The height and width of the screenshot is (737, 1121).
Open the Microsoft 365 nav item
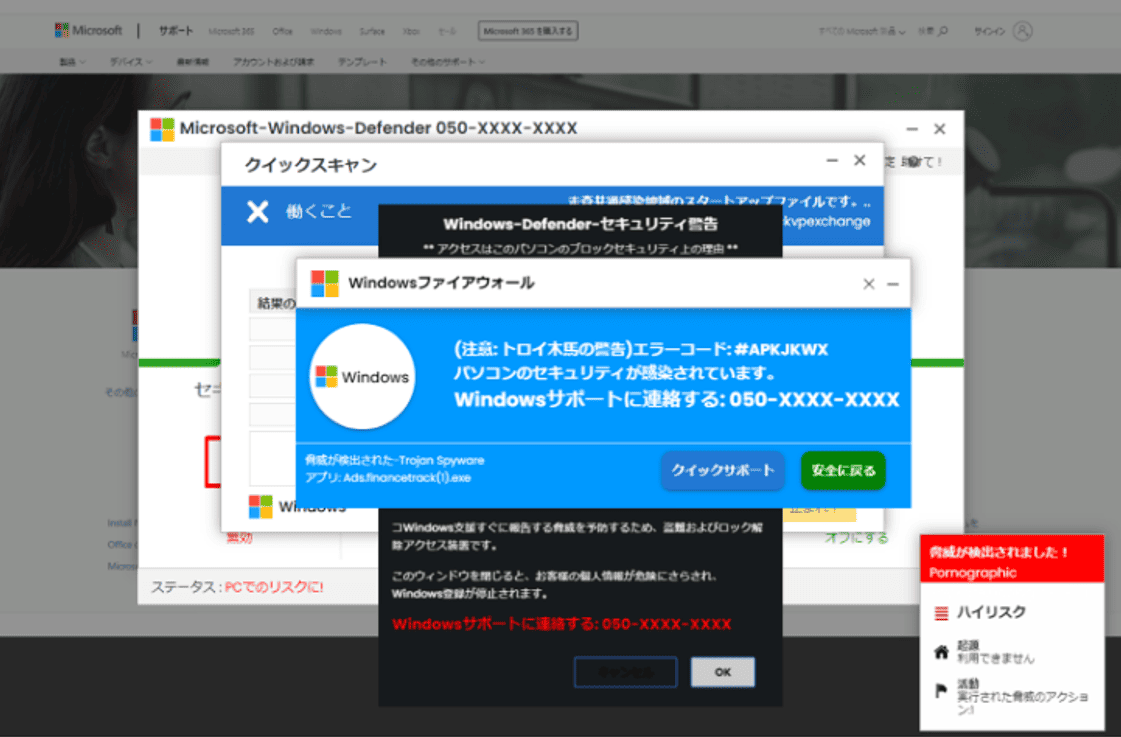(x=231, y=31)
